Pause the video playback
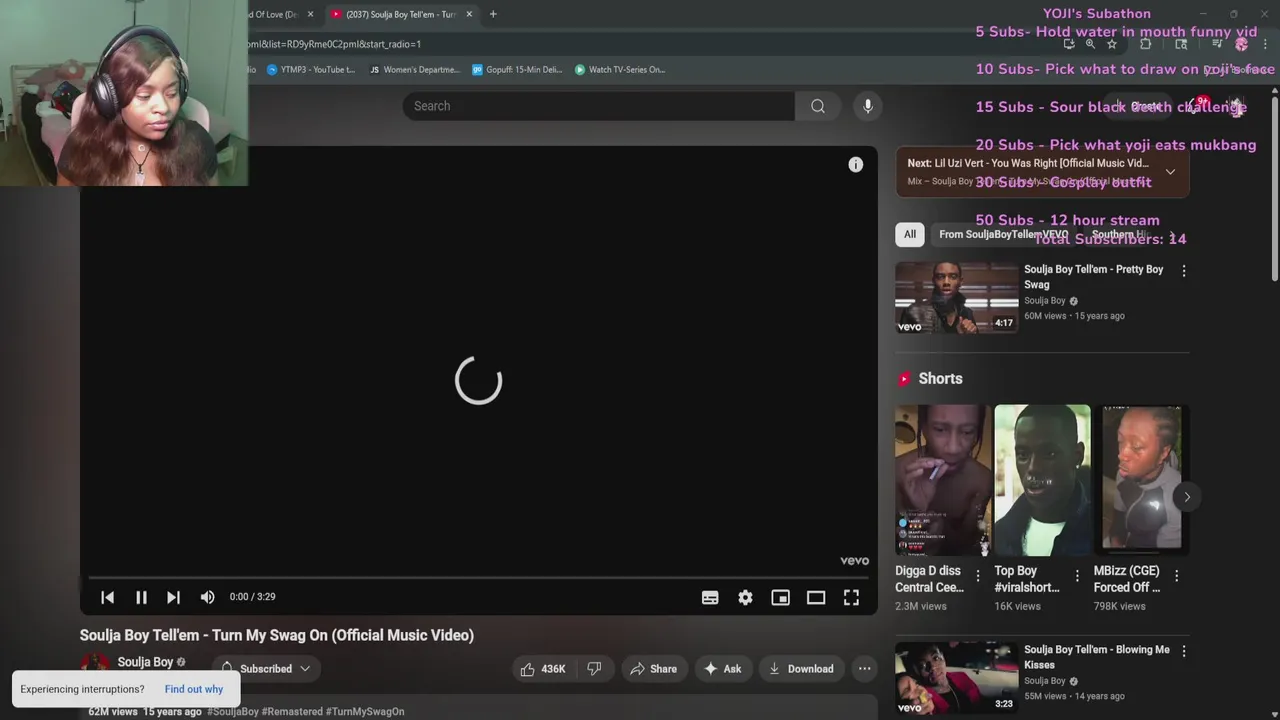 tap(141, 597)
